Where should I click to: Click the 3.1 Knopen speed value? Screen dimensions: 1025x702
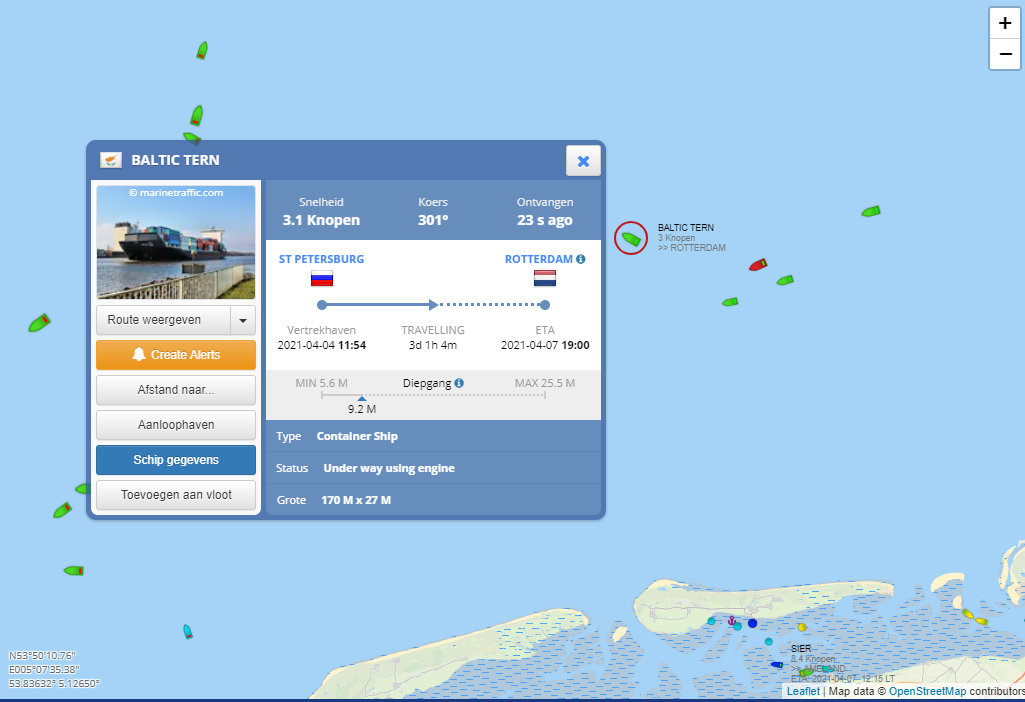pyautogui.click(x=321, y=220)
